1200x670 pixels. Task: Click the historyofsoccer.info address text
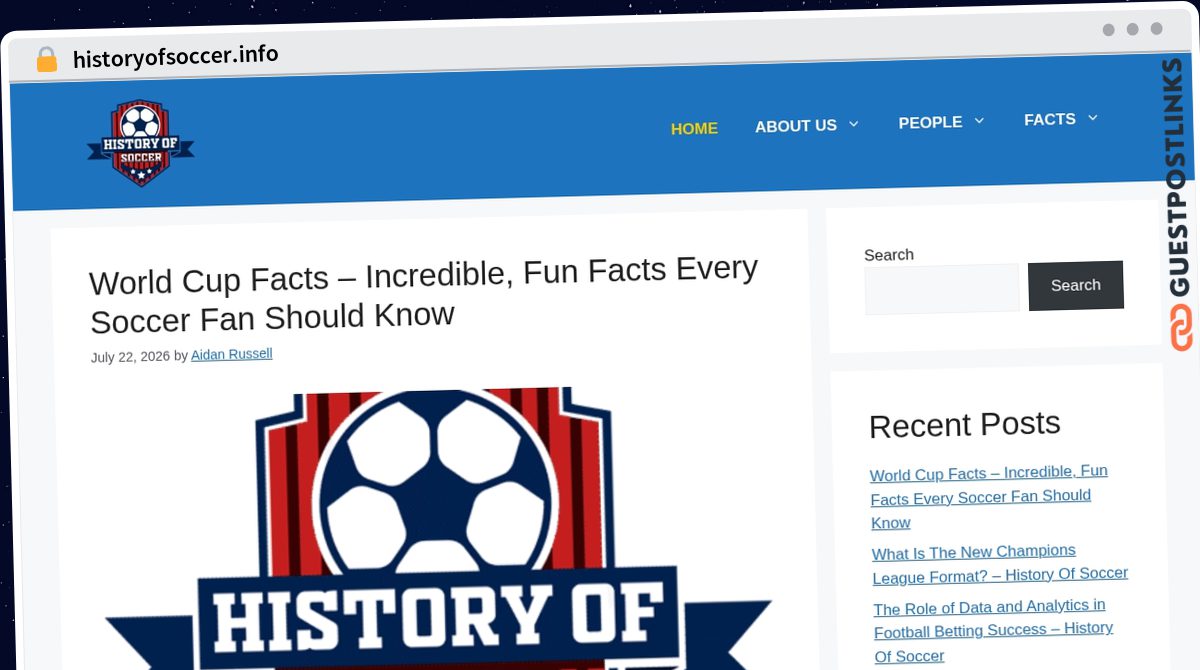(x=176, y=56)
